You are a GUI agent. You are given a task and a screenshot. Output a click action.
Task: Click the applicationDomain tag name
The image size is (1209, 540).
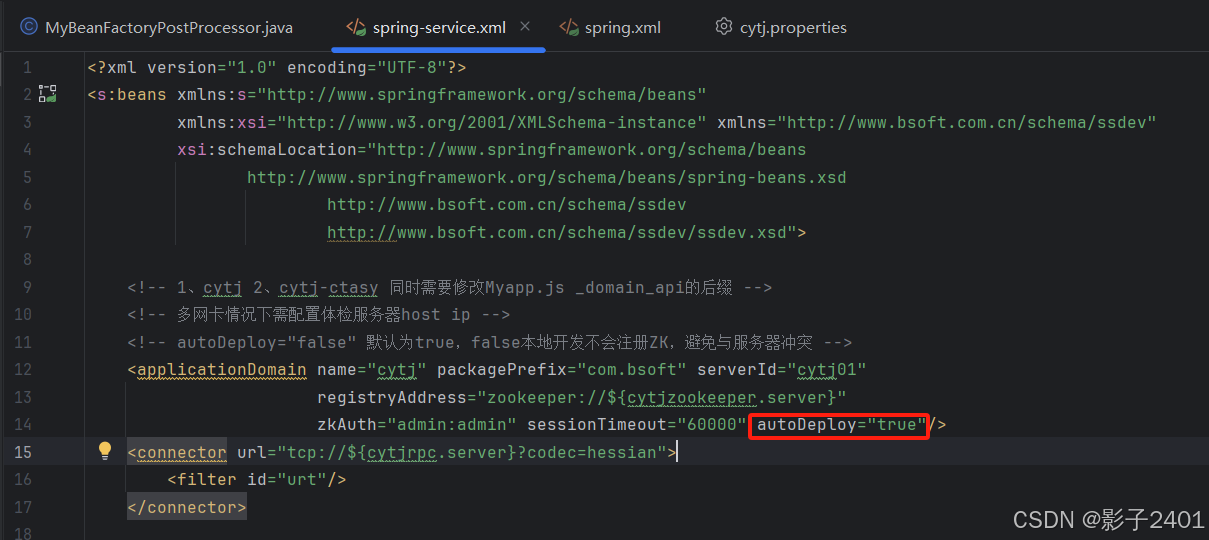[222, 370]
